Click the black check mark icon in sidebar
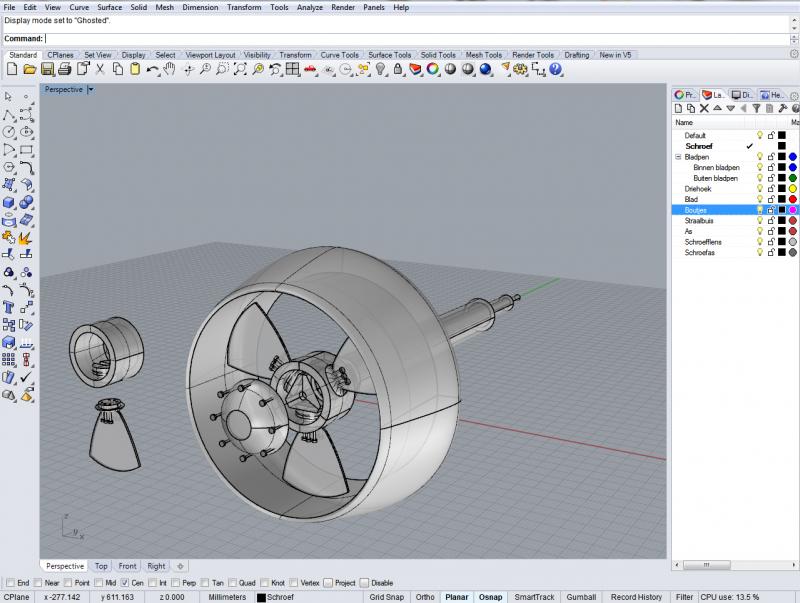 click(26, 377)
